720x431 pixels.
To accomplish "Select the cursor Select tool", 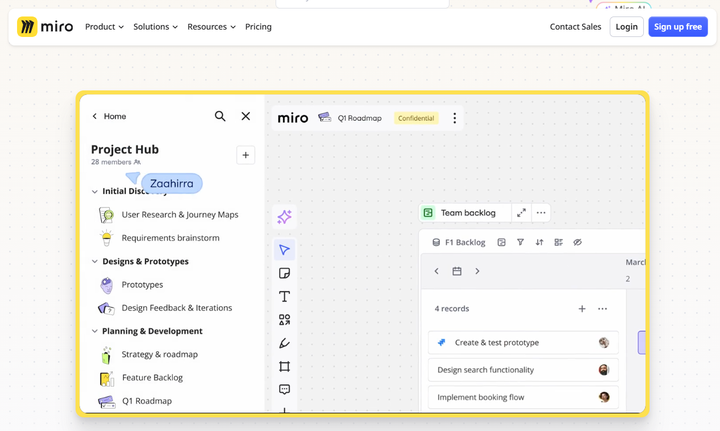I will click(284, 250).
